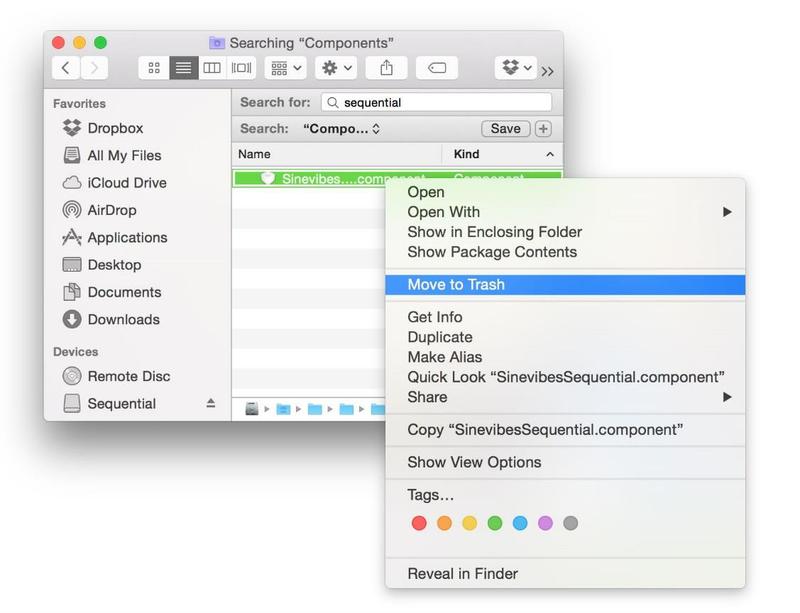Copy SinevibesSequential.component menu item
800x613 pixels.
(565, 430)
